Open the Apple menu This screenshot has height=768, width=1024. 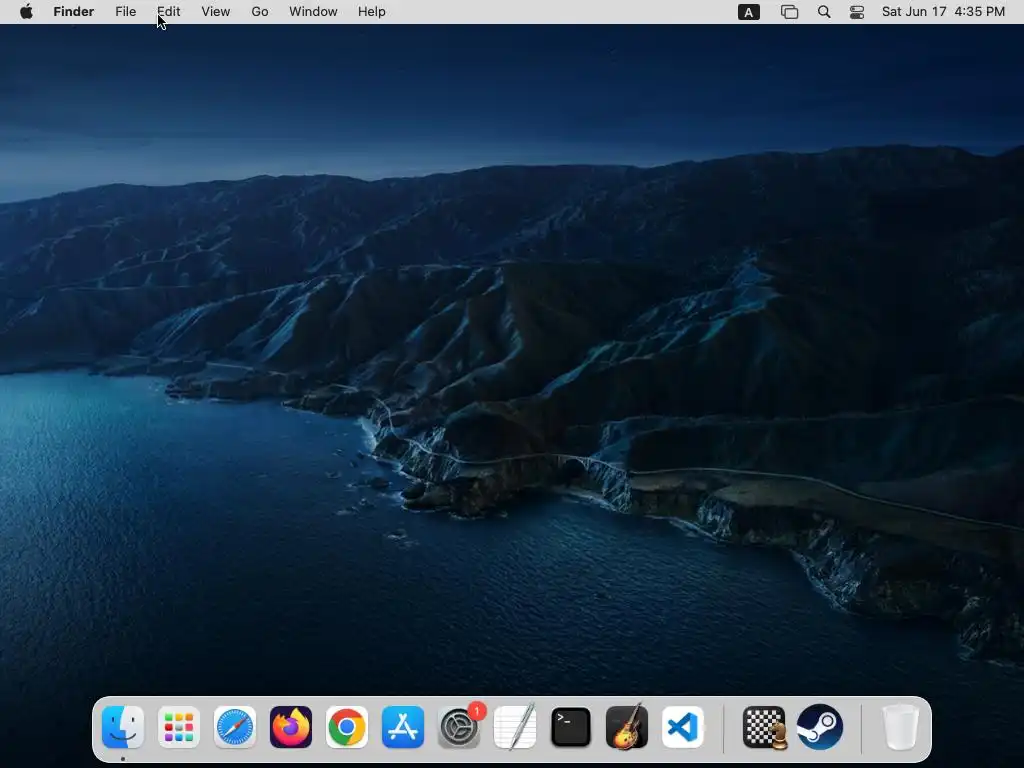tap(26, 12)
